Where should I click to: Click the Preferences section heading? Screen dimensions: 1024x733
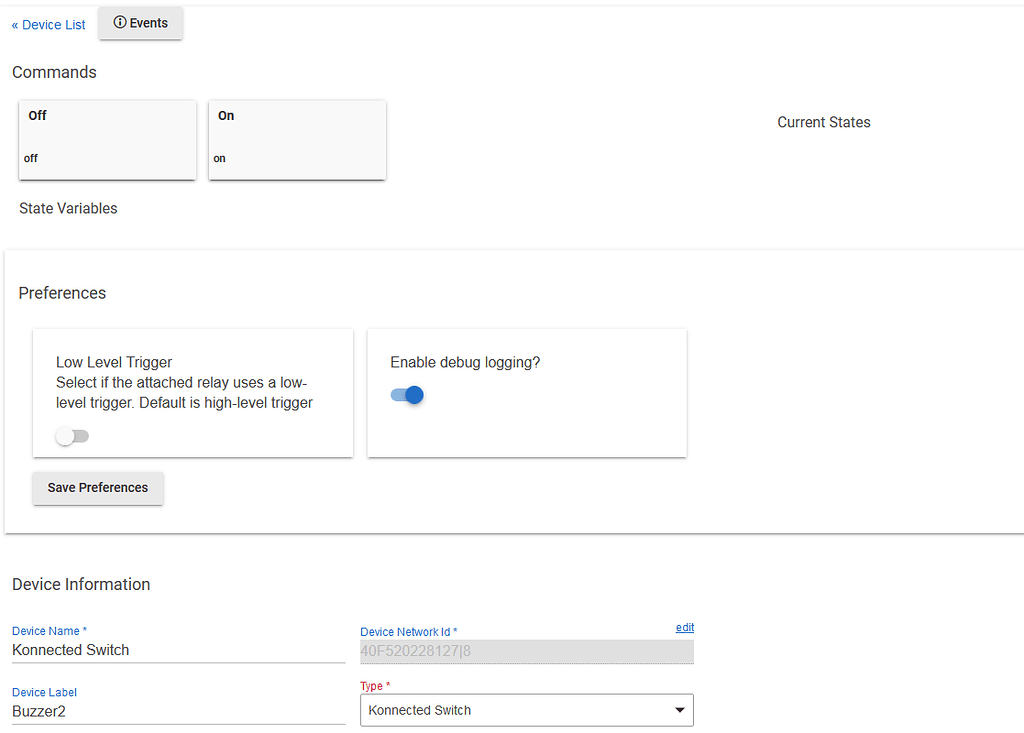pyautogui.click(x=62, y=293)
